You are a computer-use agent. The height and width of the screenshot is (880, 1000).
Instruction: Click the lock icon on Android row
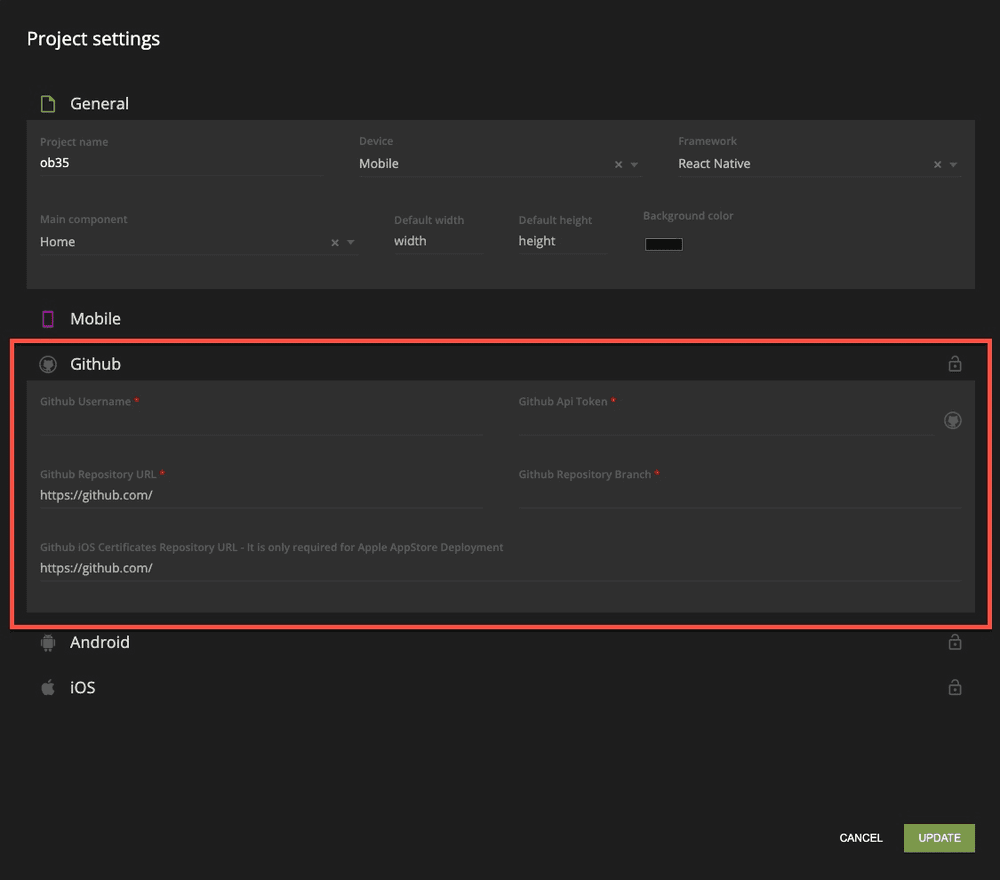[955, 642]
